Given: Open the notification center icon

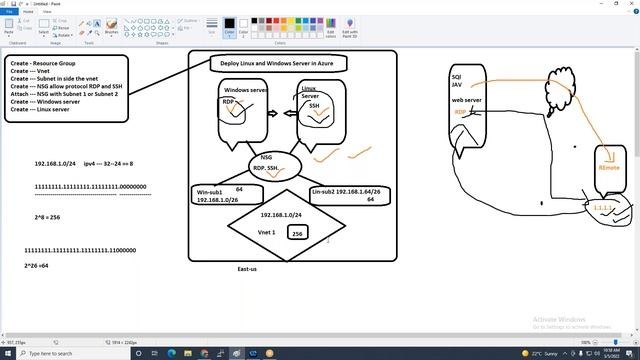Looking at the screenshot, I should click(629, 353).
